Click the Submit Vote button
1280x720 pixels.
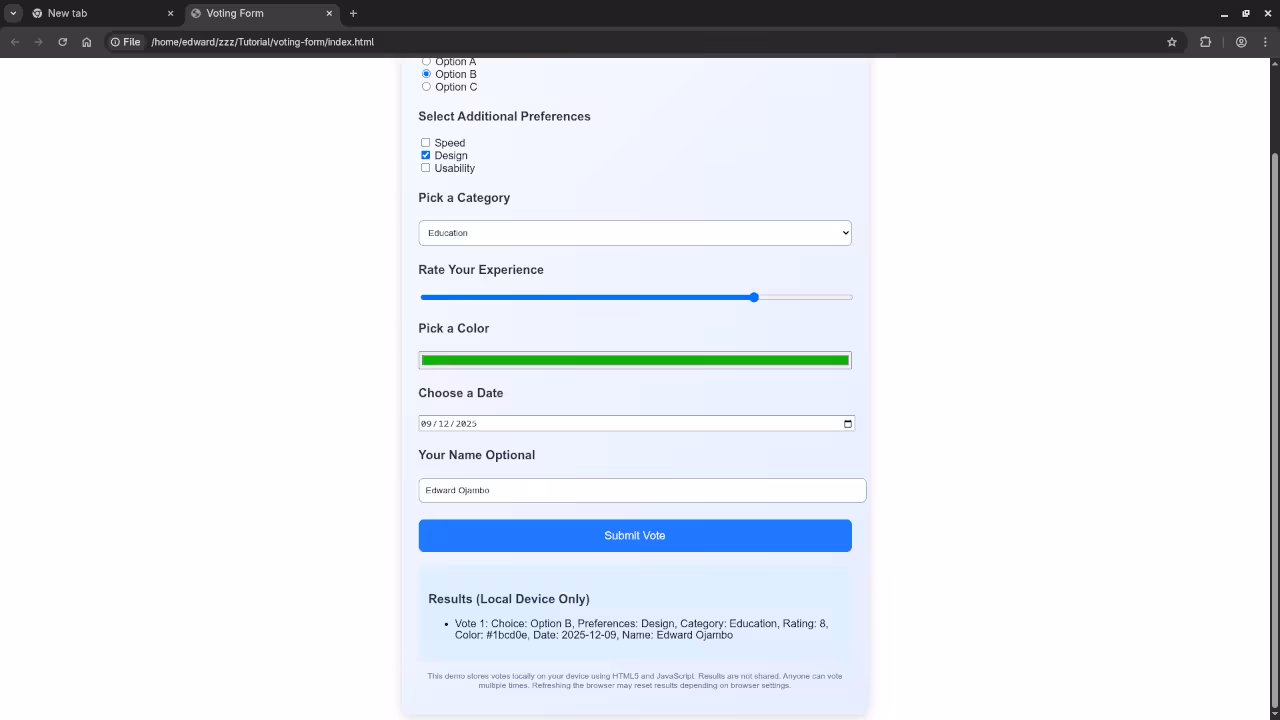pos(635,535)
